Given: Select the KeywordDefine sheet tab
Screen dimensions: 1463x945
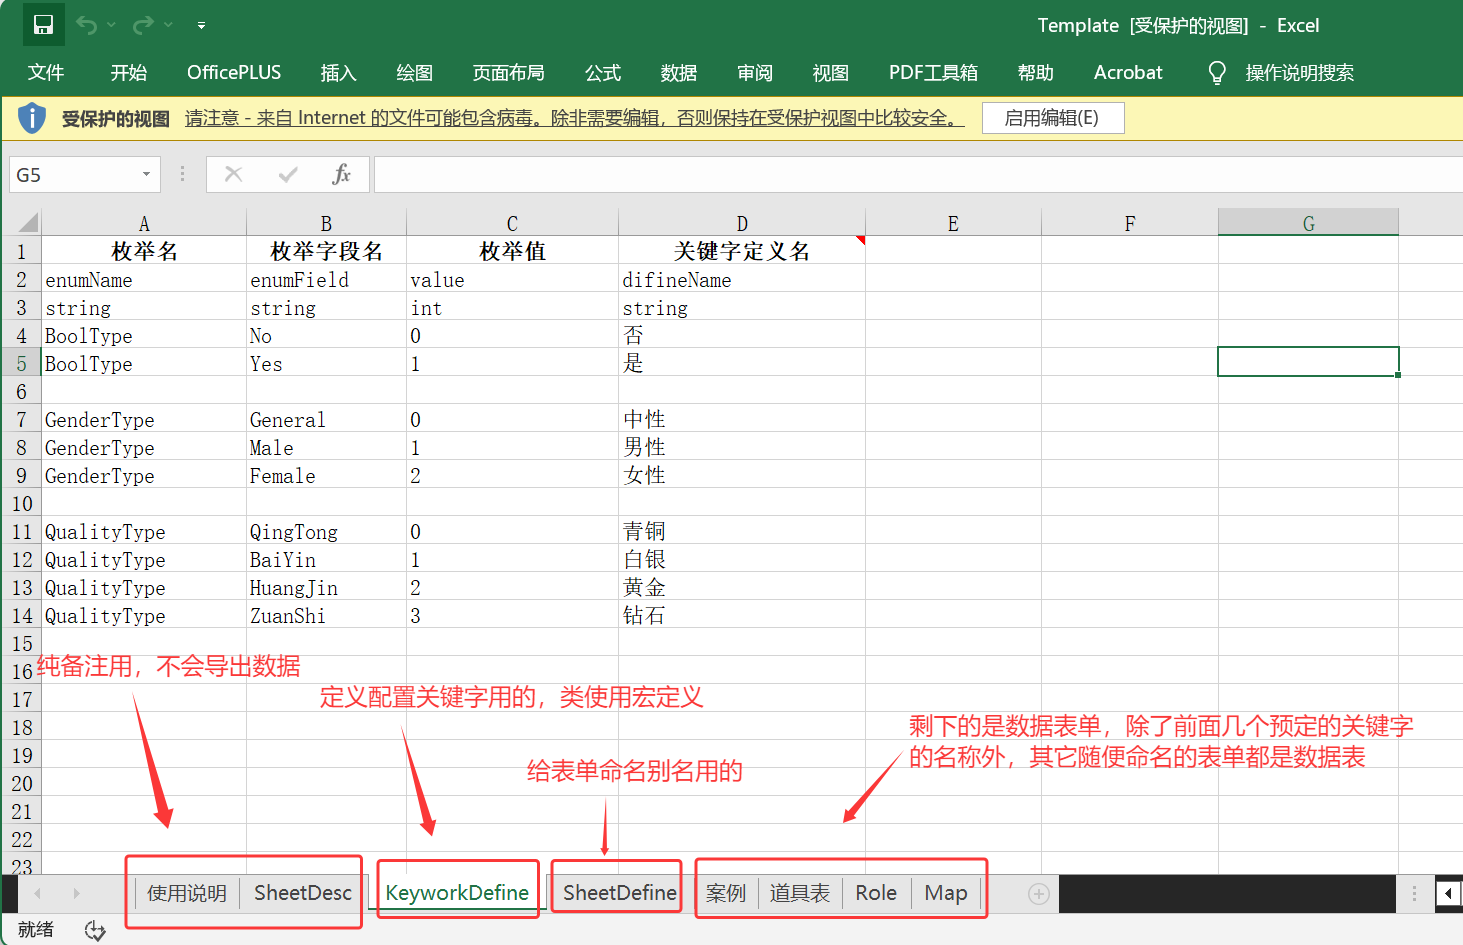Looking at the screenshot, I should pos(457,893).
